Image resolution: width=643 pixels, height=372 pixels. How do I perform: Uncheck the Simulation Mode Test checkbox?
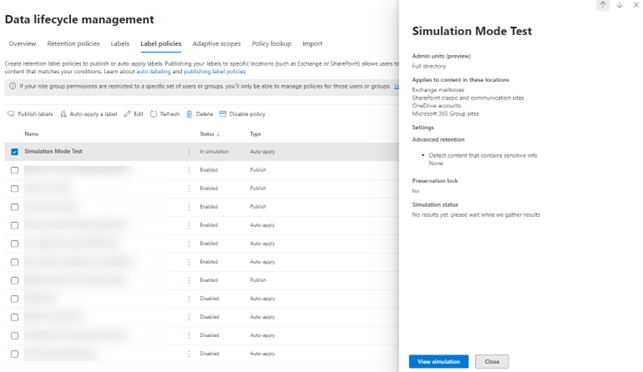click(15, 152)
